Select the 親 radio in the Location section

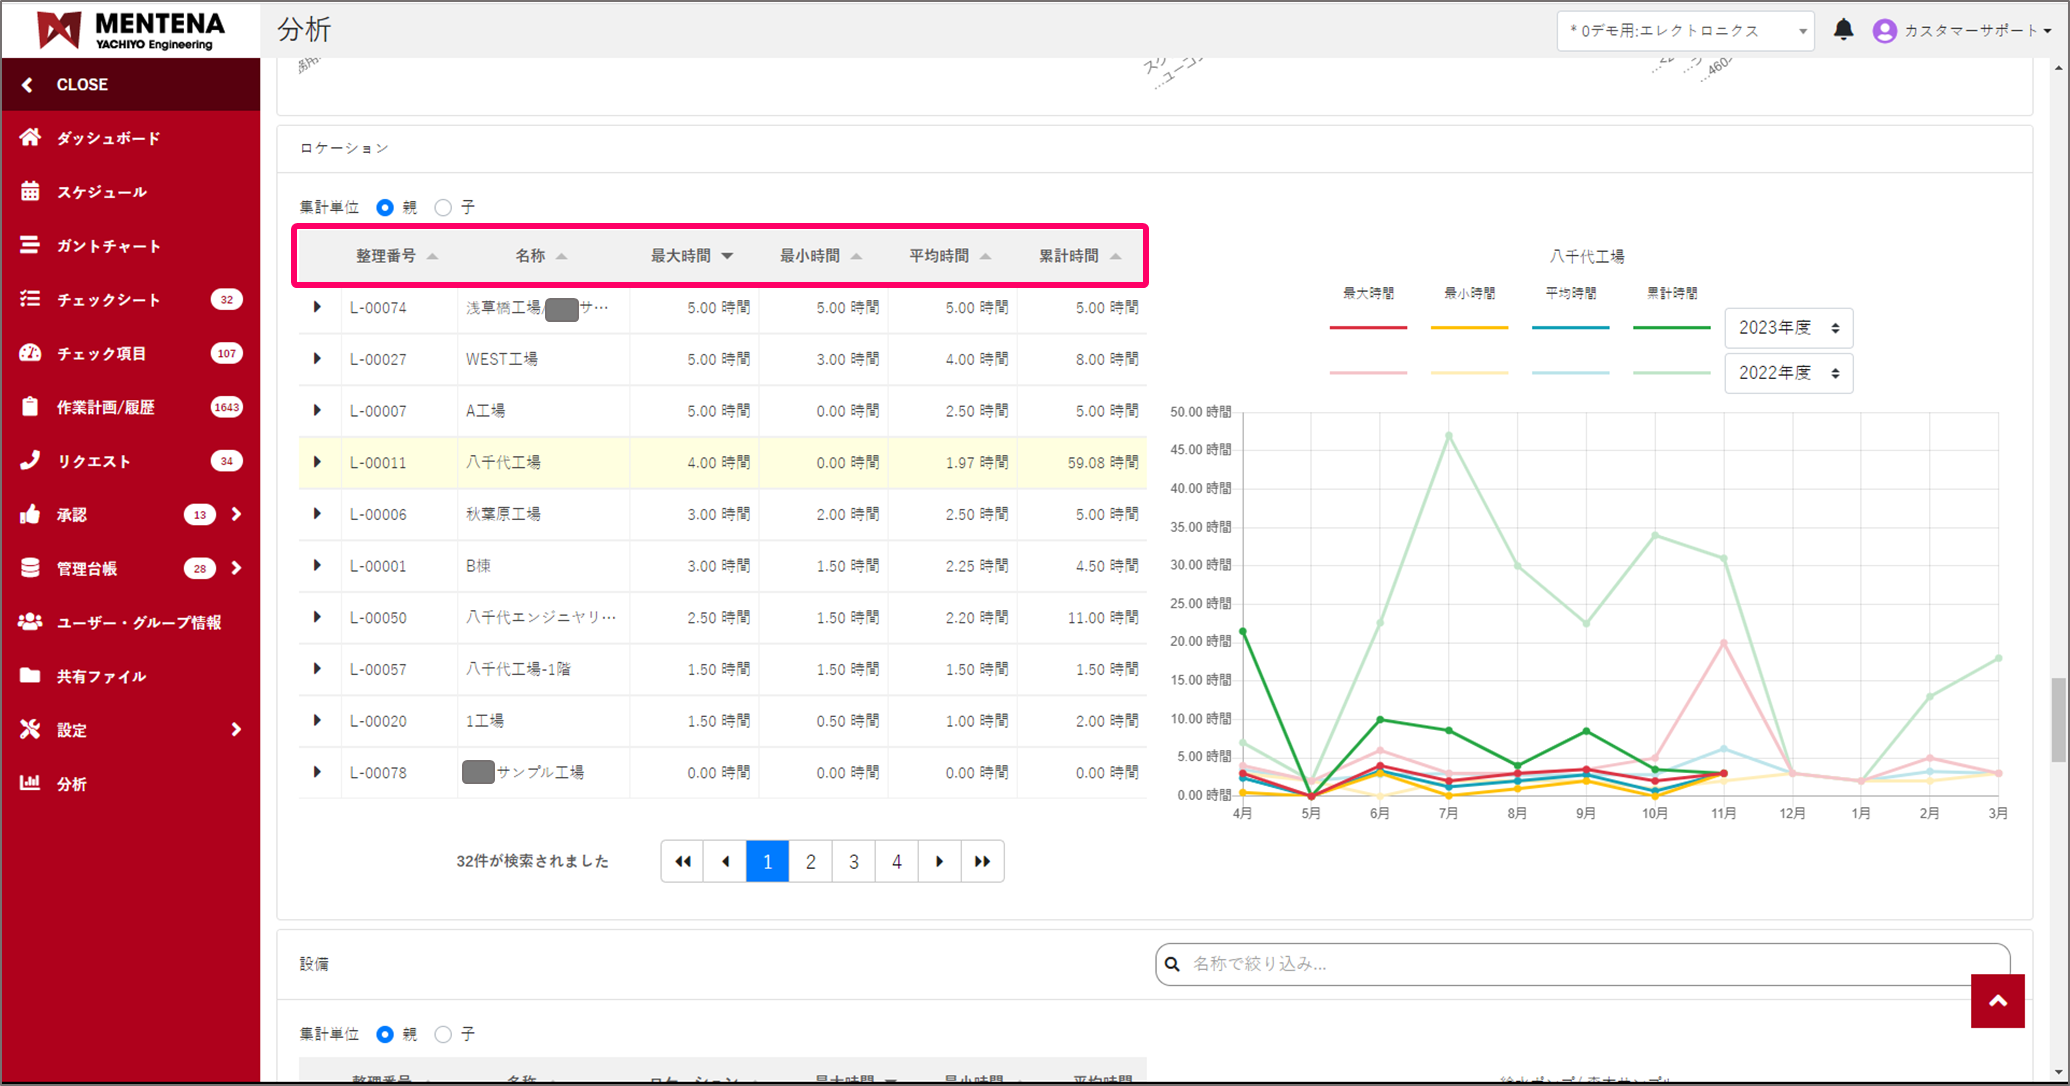385,208
